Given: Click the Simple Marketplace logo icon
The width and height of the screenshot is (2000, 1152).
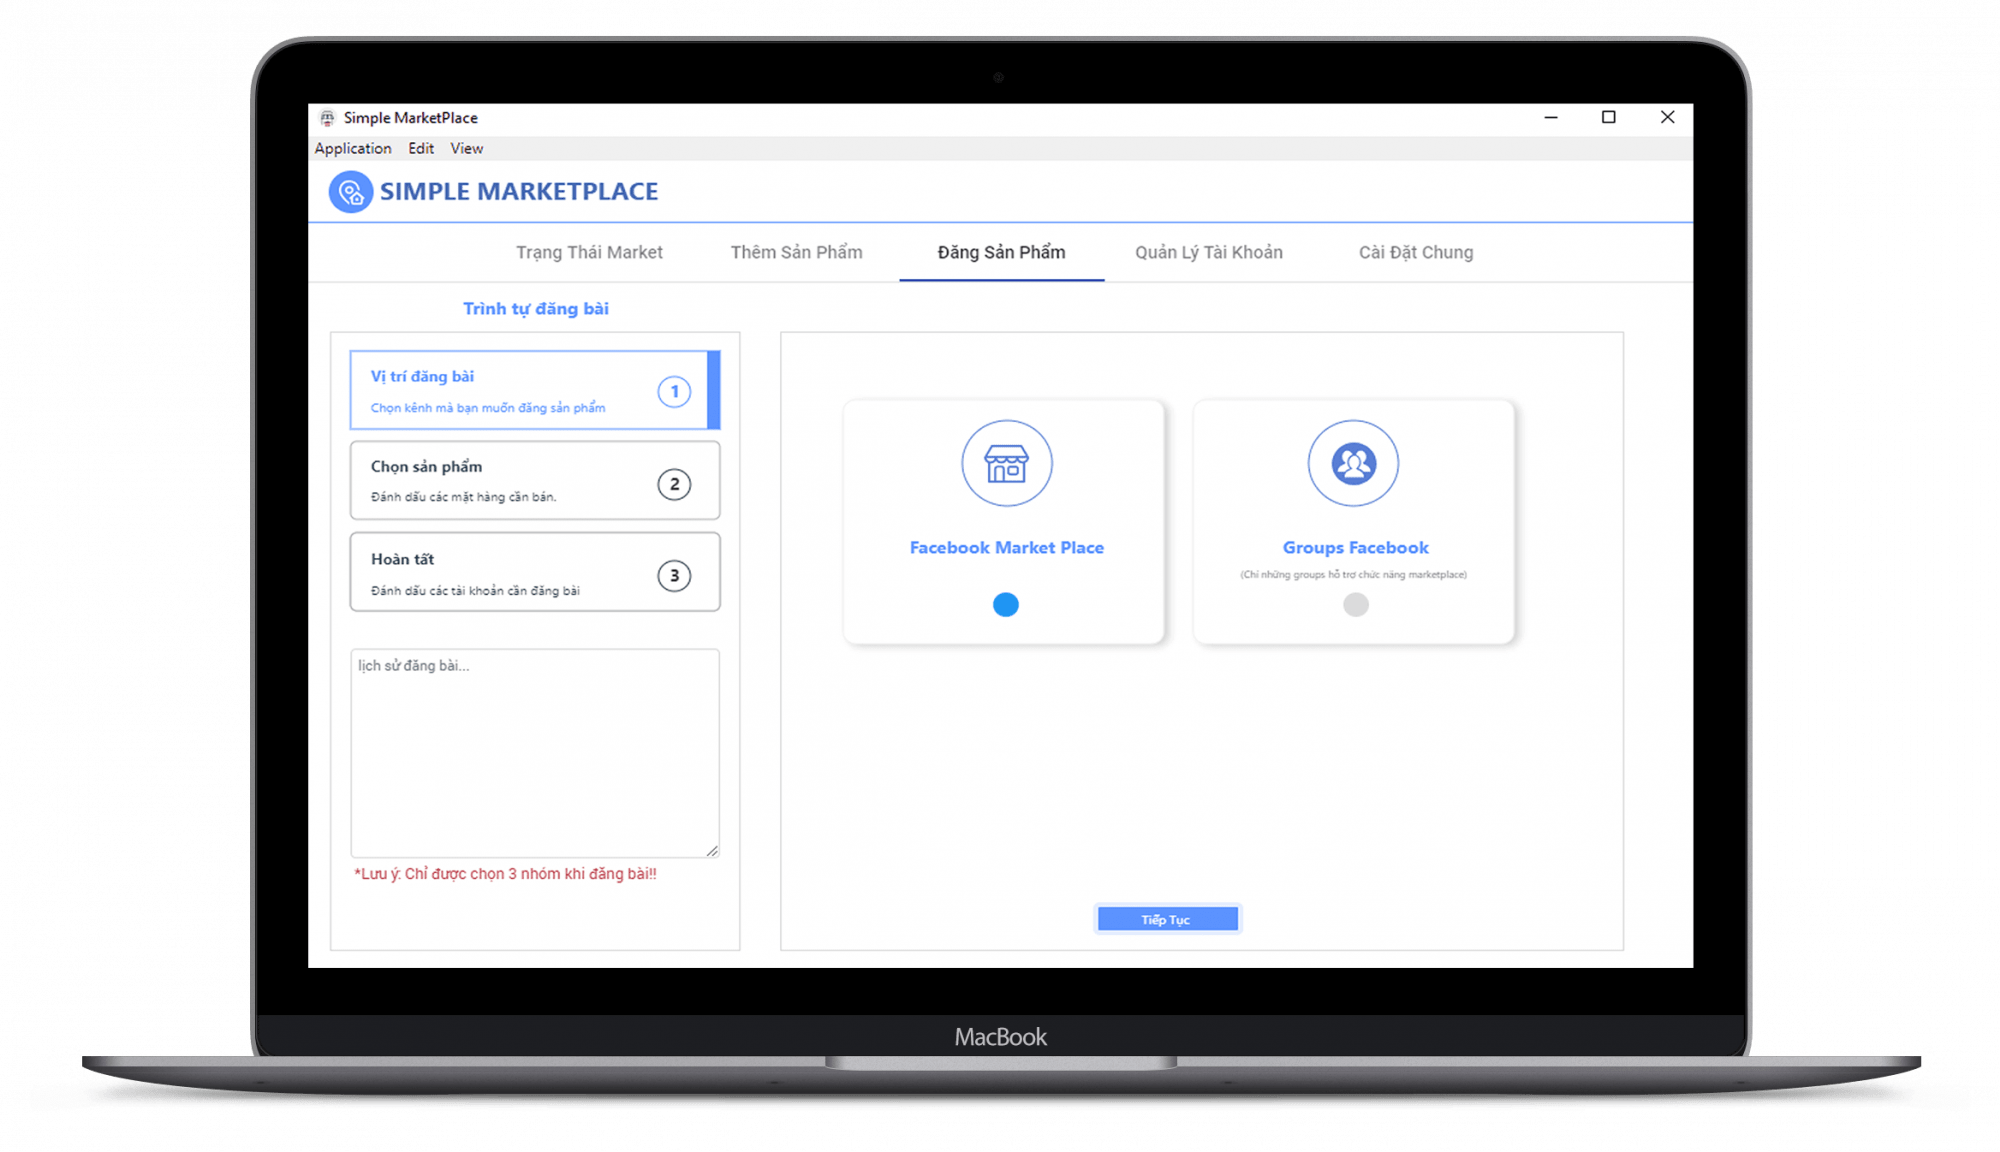Looking at the screenshot, I should click(351, 192).
